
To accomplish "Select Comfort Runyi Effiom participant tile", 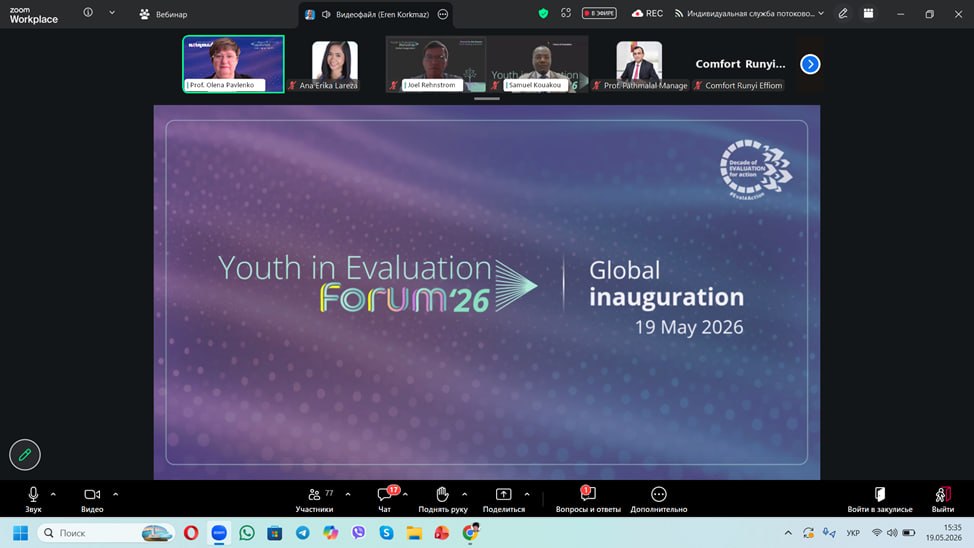I will click(740, 65).
